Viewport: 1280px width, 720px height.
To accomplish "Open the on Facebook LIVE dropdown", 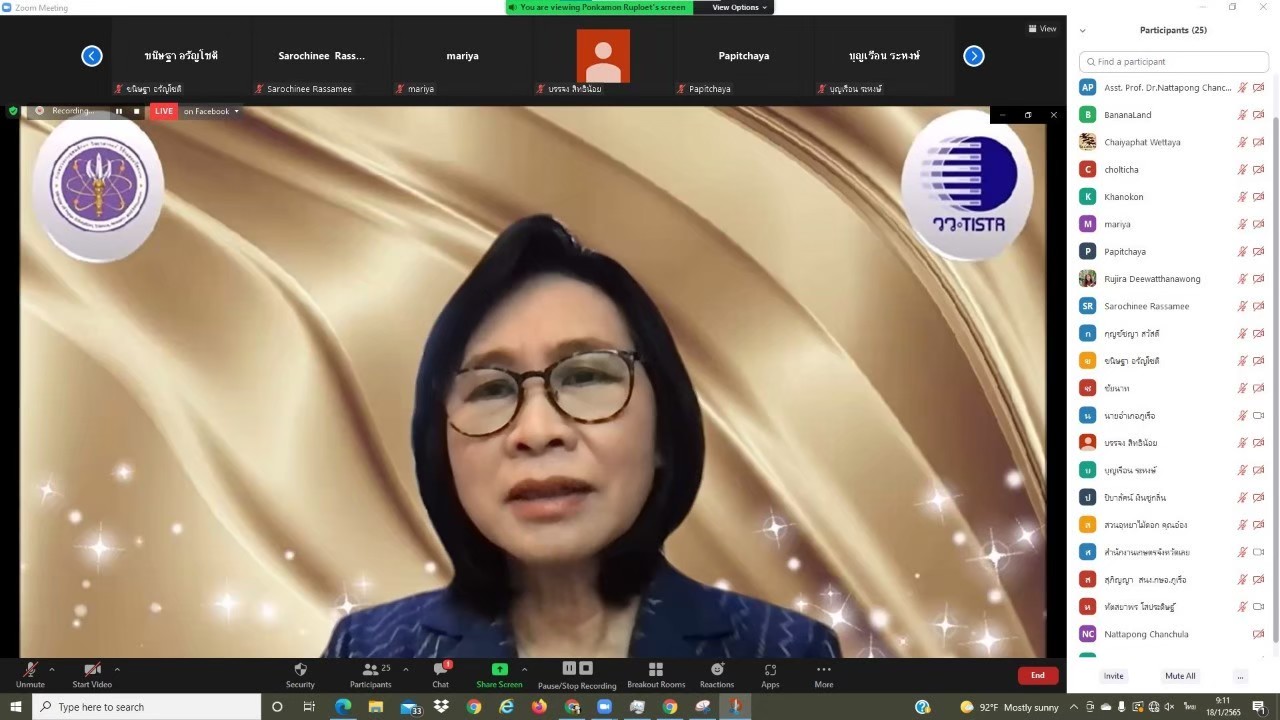I will (x=211, y=111).
